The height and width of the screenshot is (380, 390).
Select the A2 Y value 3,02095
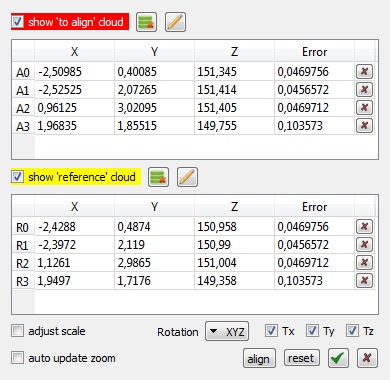pyautogui.click(x=154, y=107)
